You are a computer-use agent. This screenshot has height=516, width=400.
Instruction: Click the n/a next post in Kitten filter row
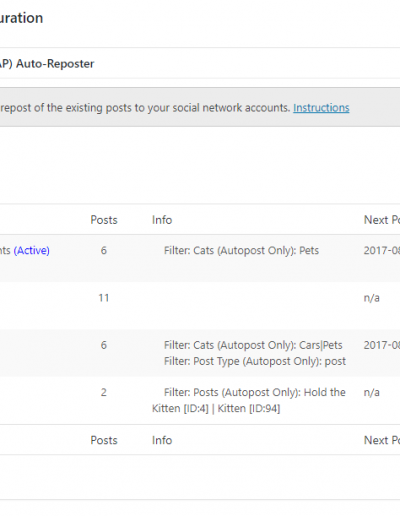[x=372, y=392]
